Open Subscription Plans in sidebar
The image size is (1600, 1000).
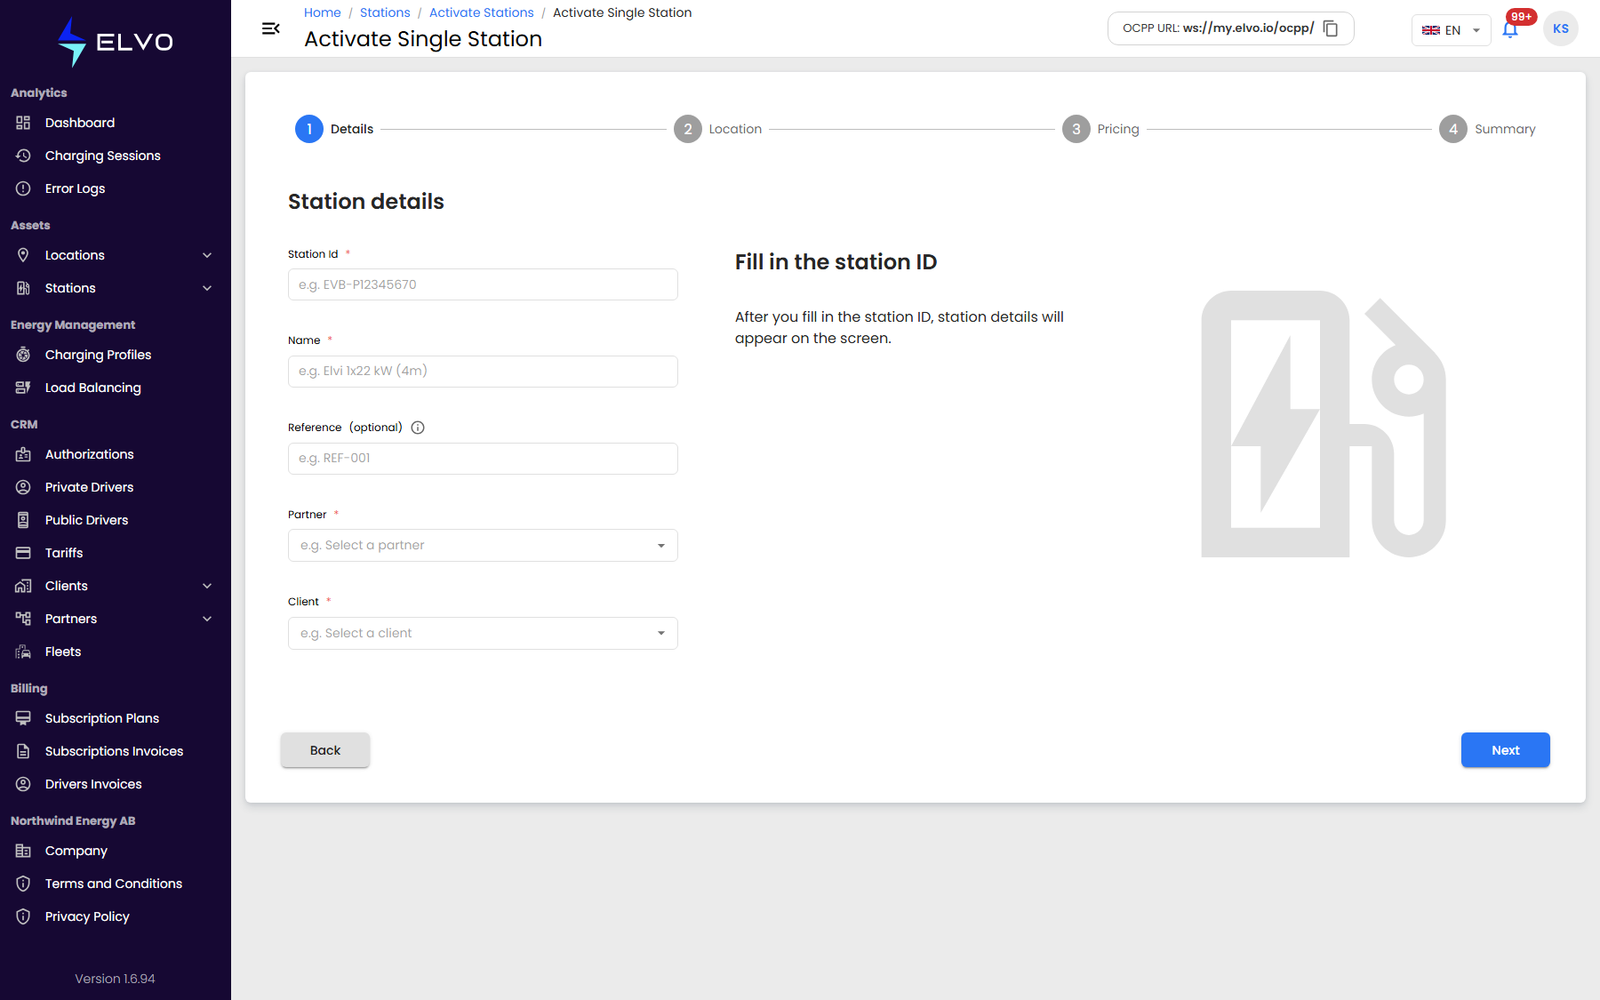115,718
